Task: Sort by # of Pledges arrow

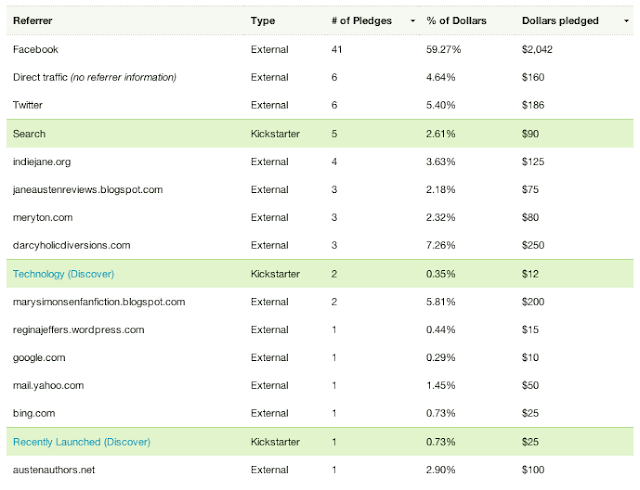Action: click(413, 21)
